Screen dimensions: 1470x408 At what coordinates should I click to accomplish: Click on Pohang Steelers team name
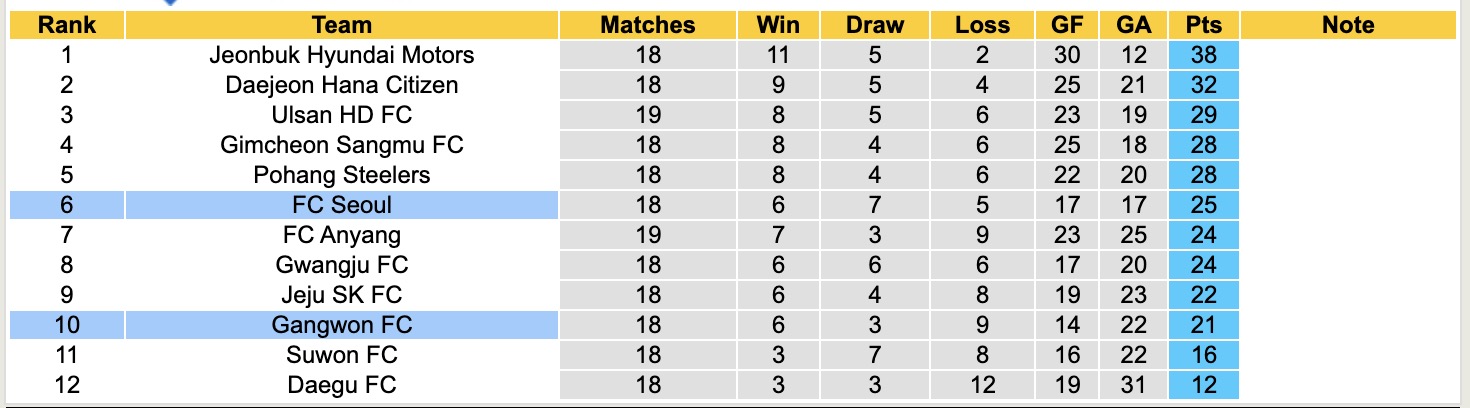(341, 175)
